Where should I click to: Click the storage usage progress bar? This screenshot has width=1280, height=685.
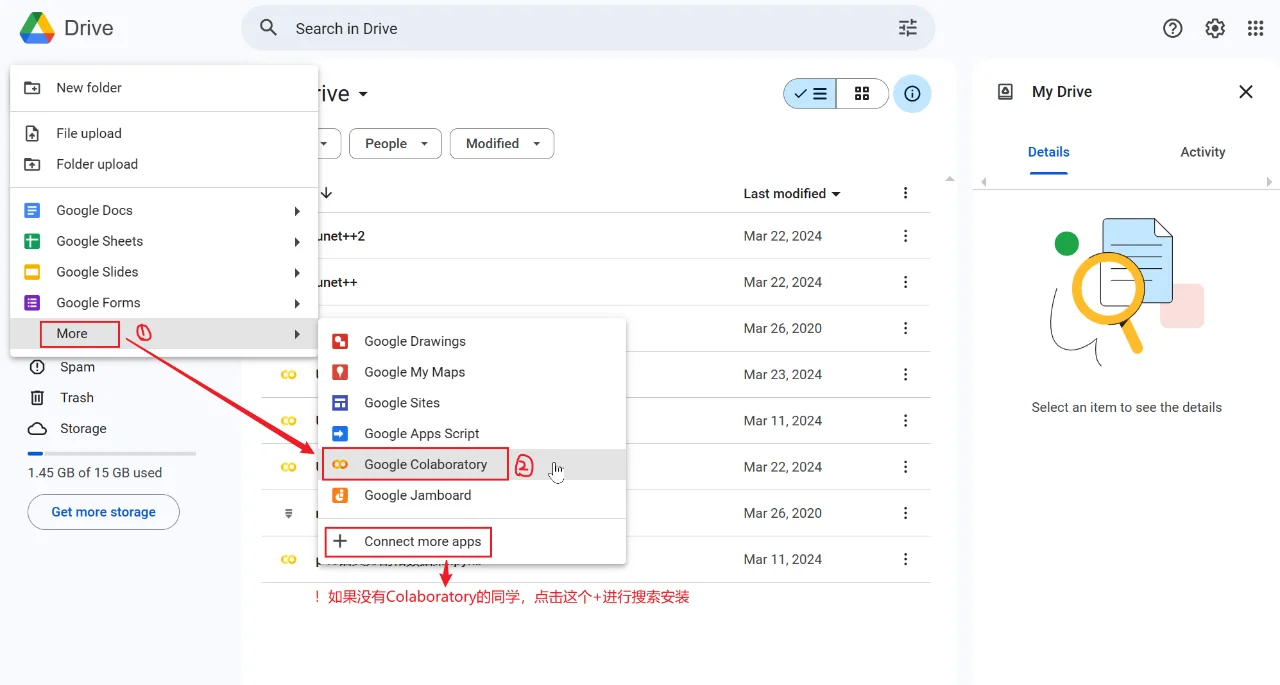click(x=112, y=454)
